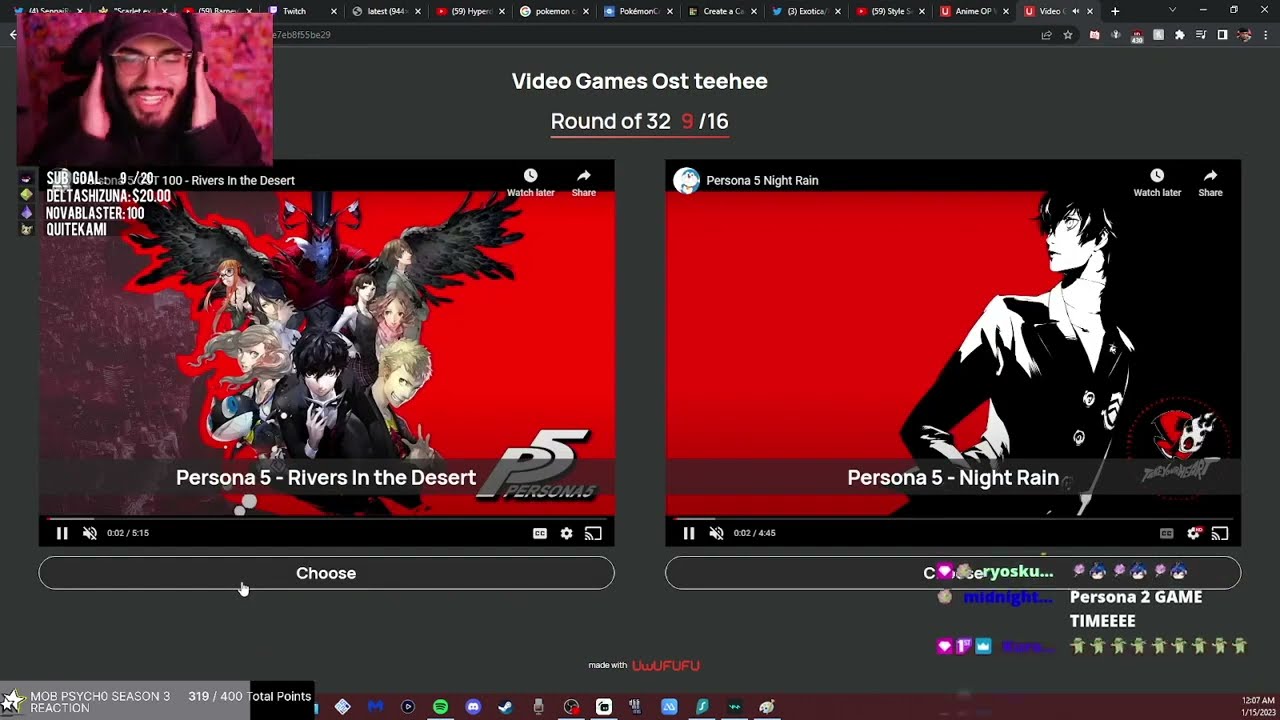Expand the tab search dropdown
The width and height of the screenshot is (1280, 720).
1173,10
